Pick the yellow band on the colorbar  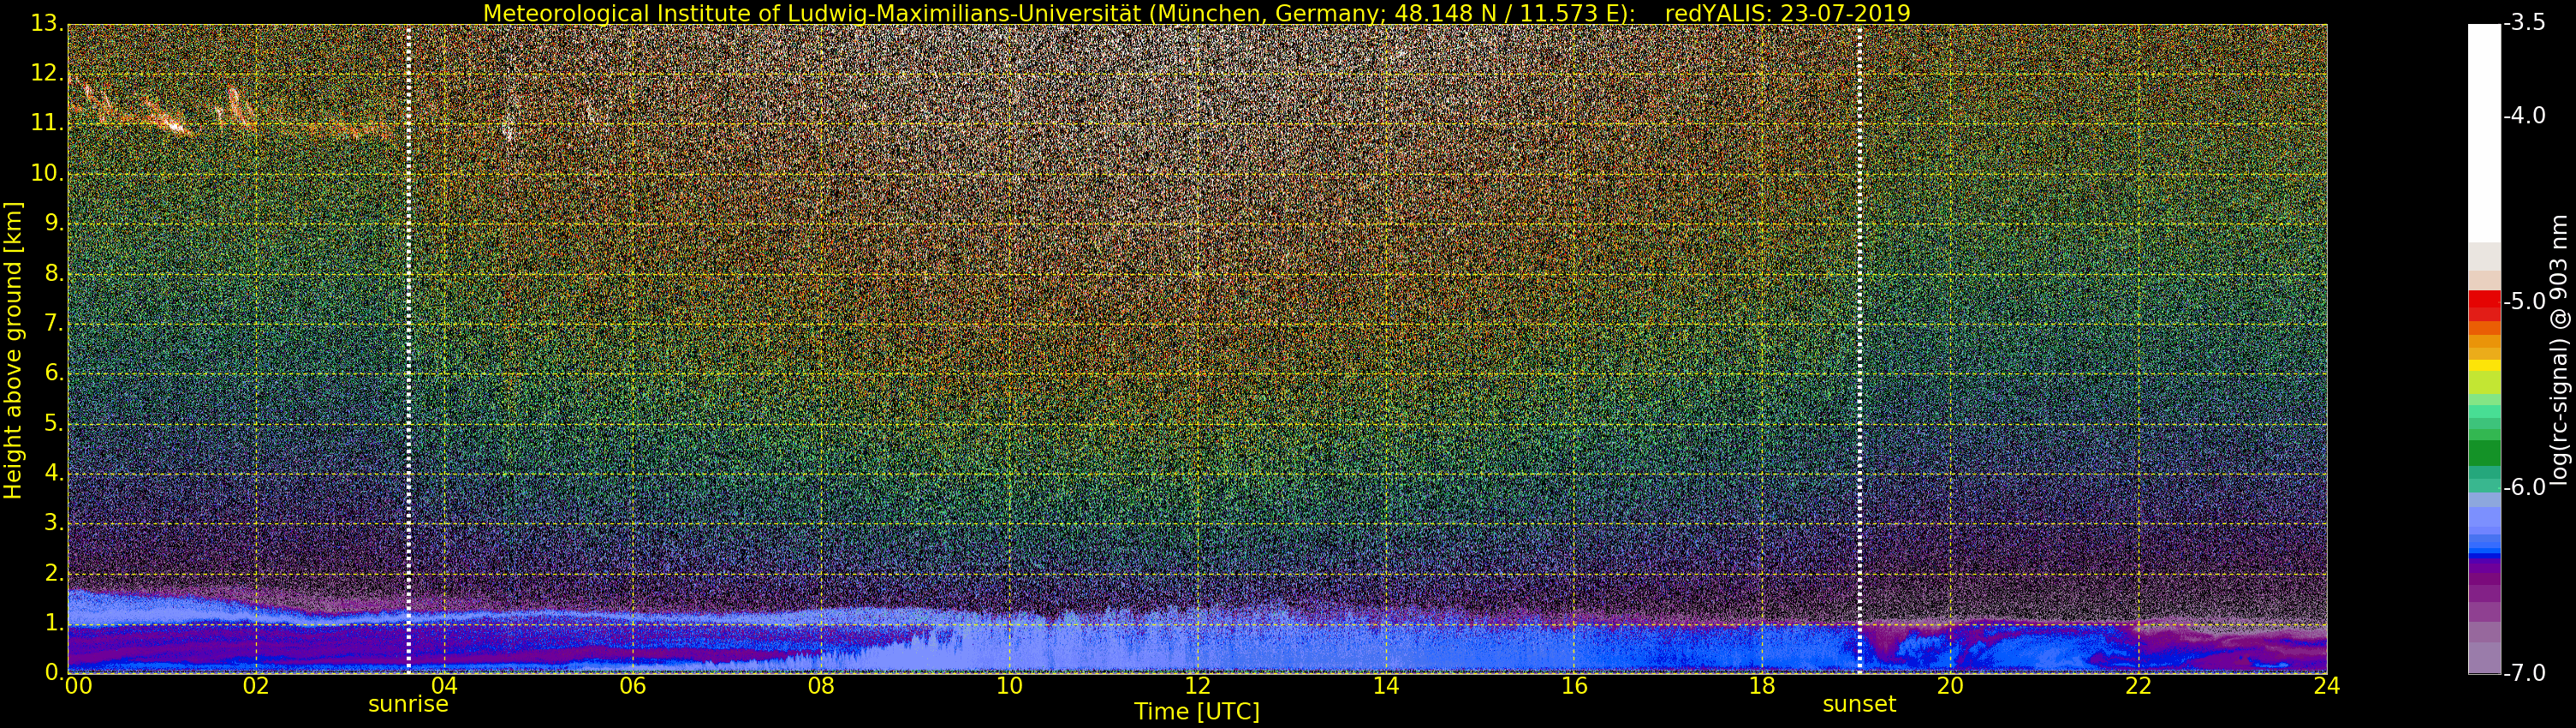(2484, 365)
